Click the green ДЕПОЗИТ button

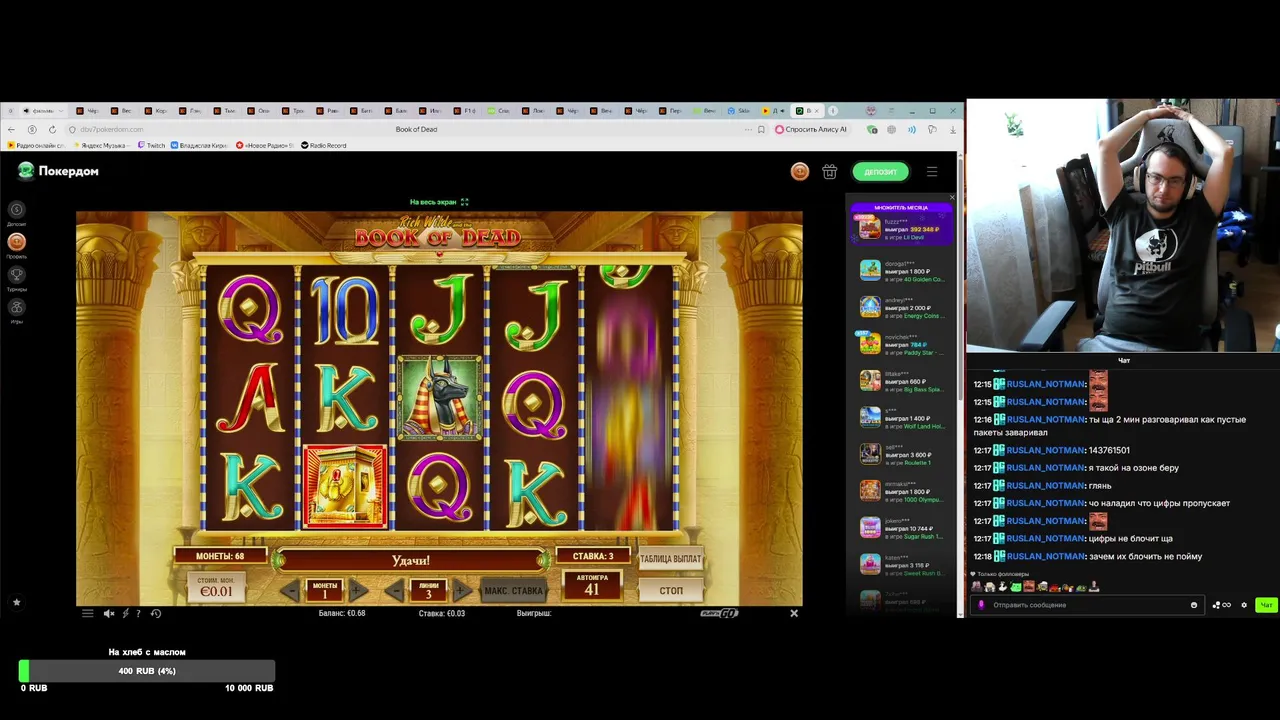pos(880,172)
